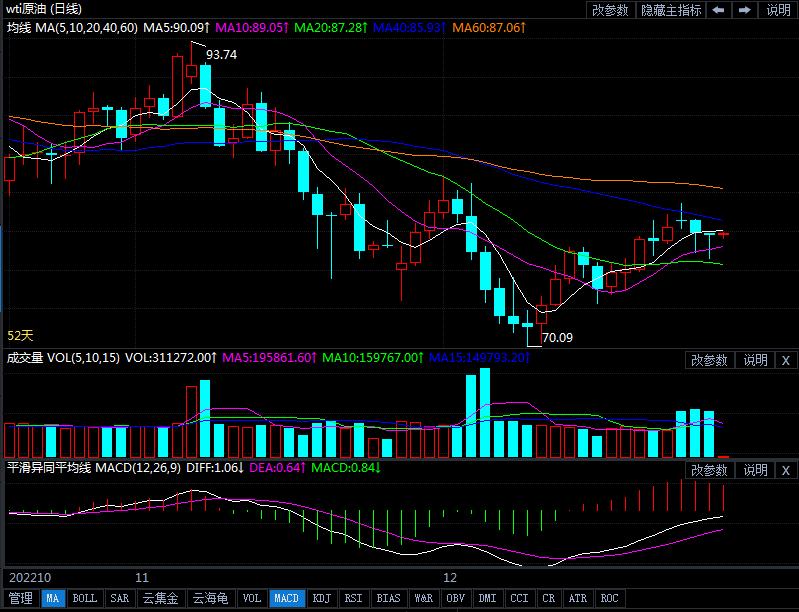Open main chart parameter settings (改参数)
Image resolution: width=799 pixels, height=612 pixels.
610,10
